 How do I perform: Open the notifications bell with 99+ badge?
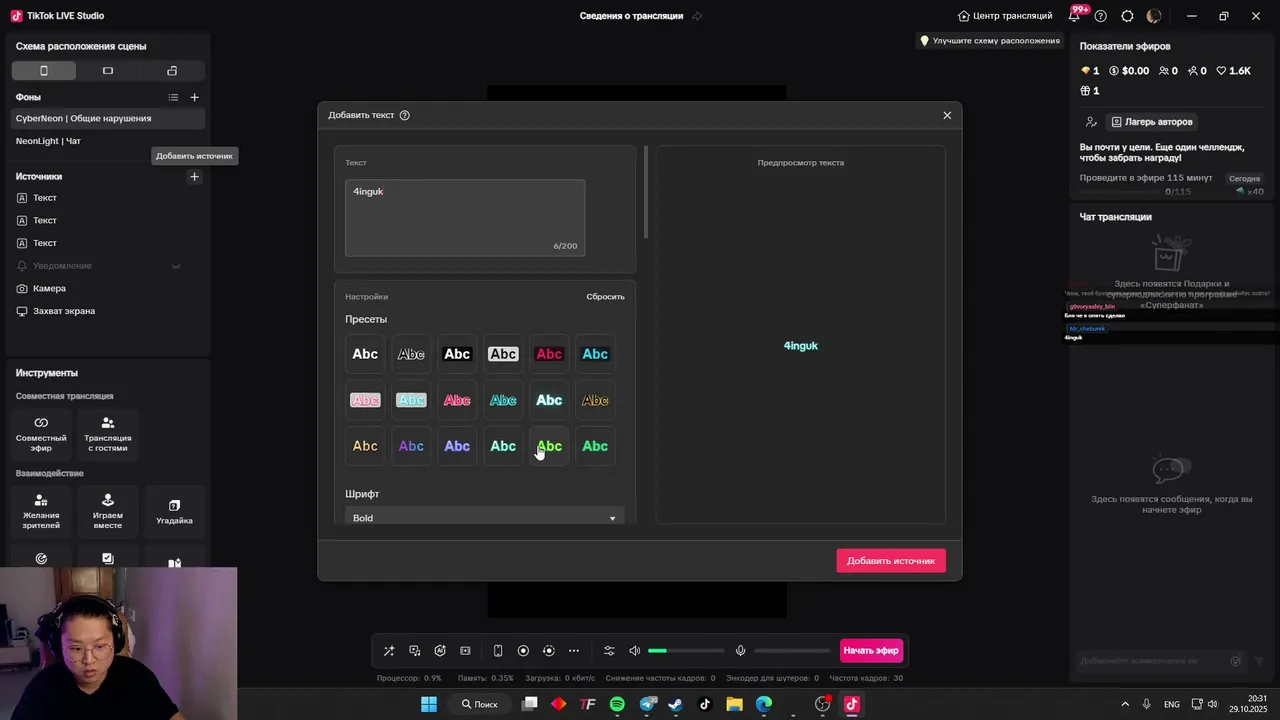click(x=1076, y=16)
